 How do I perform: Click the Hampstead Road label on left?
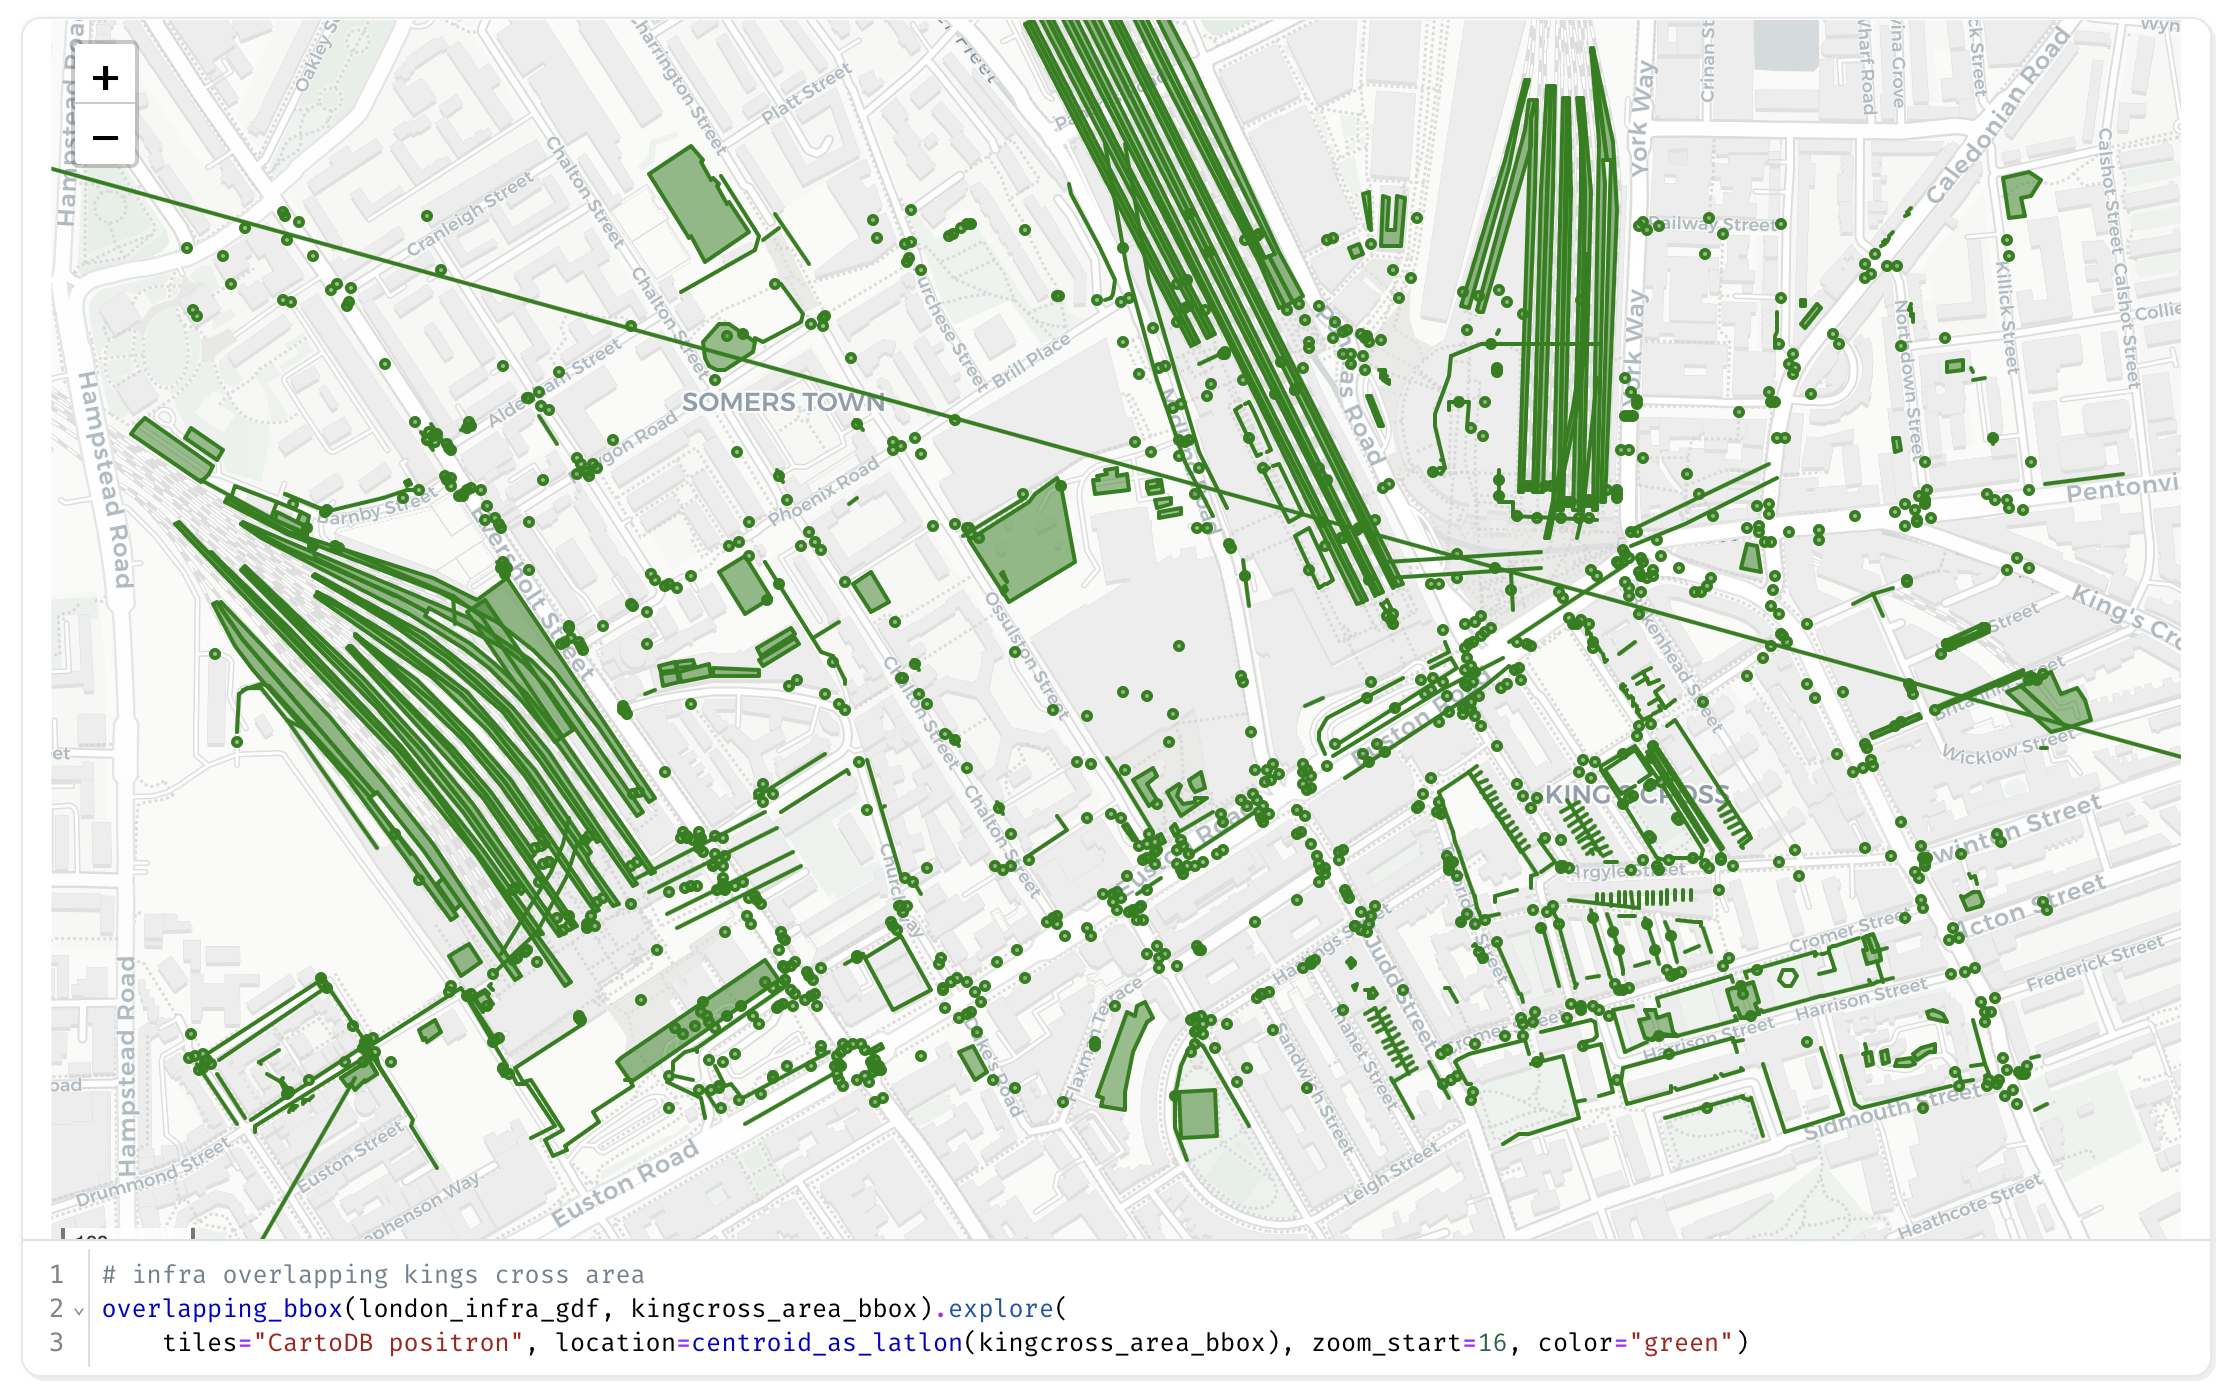[104, 478]
